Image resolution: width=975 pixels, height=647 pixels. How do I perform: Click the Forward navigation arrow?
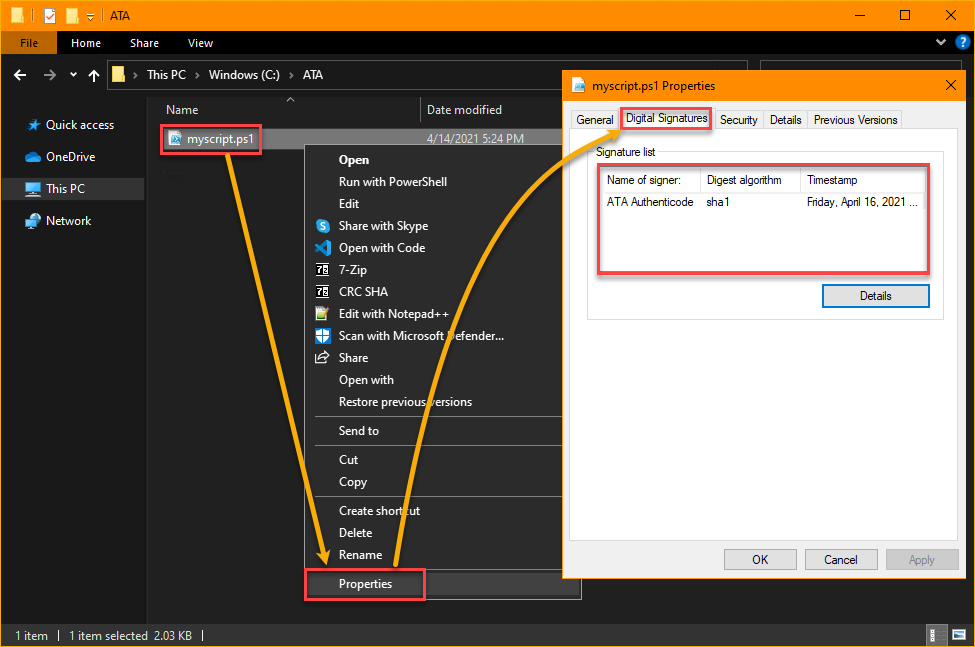point(50,75)
